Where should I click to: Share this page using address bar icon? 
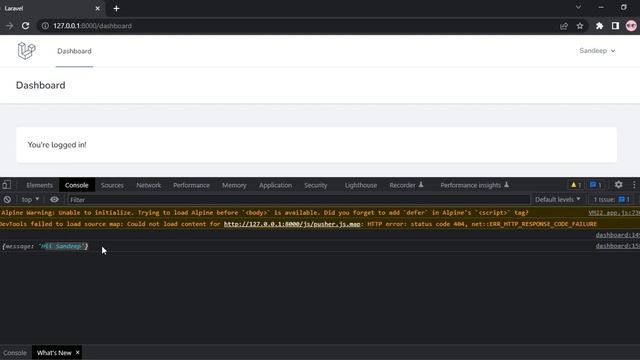564,26
